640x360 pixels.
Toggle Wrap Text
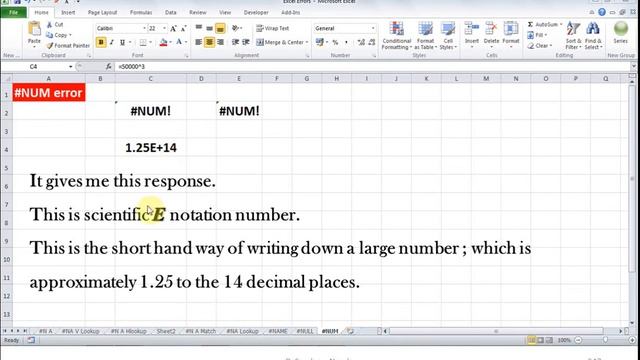click(x=273, y=28)
